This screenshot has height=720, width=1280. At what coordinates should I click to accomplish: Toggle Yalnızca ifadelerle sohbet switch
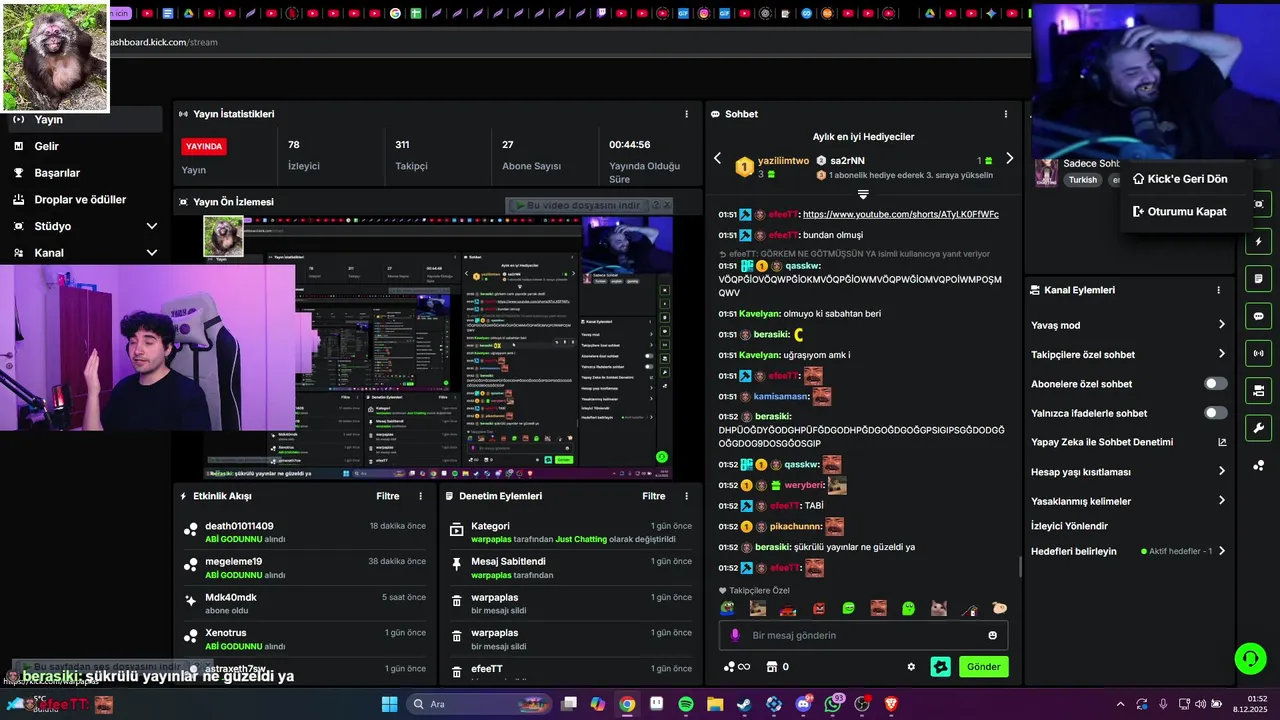pyautogui.click(x=1215, y=413)
